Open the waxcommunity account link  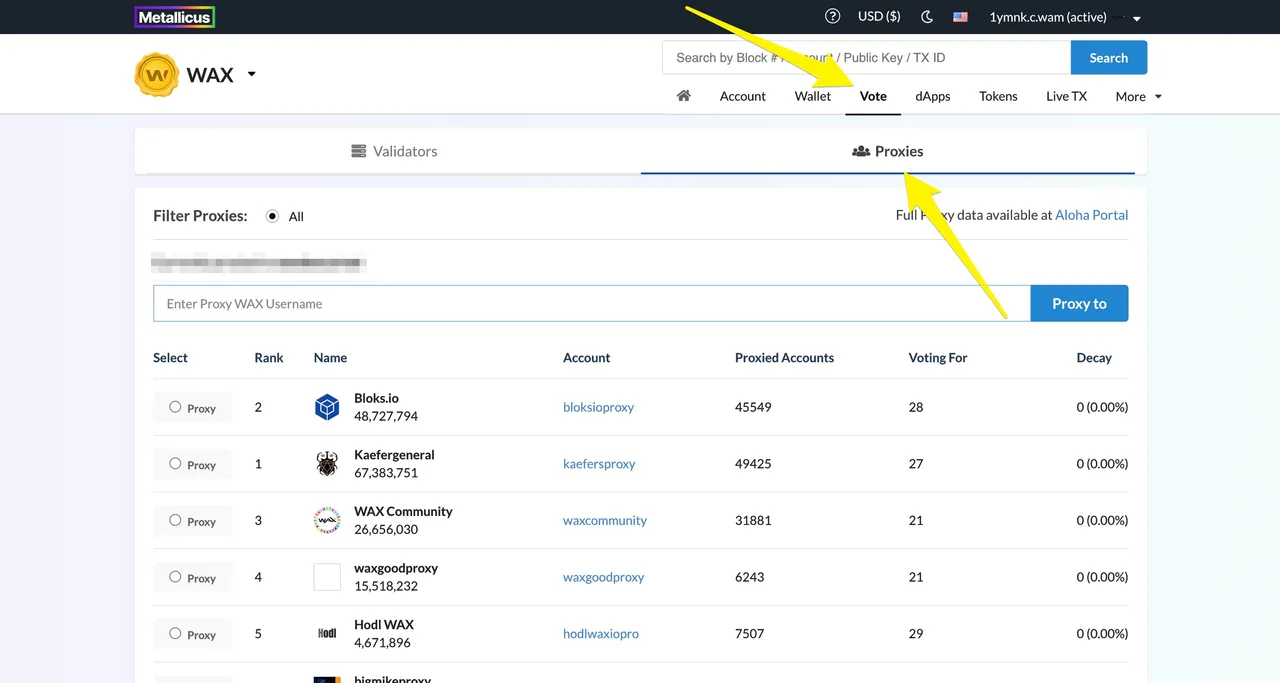[x=605, y=520]
